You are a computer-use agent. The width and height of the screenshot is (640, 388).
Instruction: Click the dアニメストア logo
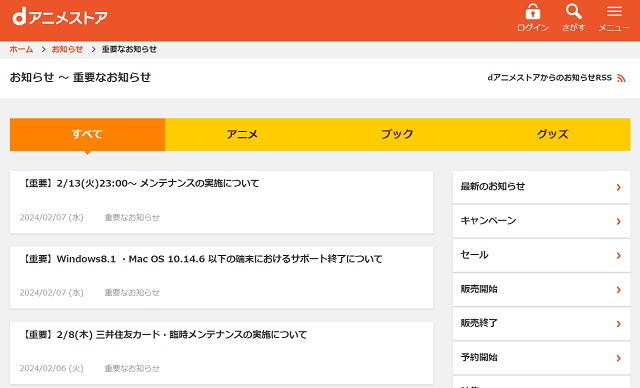60,18
